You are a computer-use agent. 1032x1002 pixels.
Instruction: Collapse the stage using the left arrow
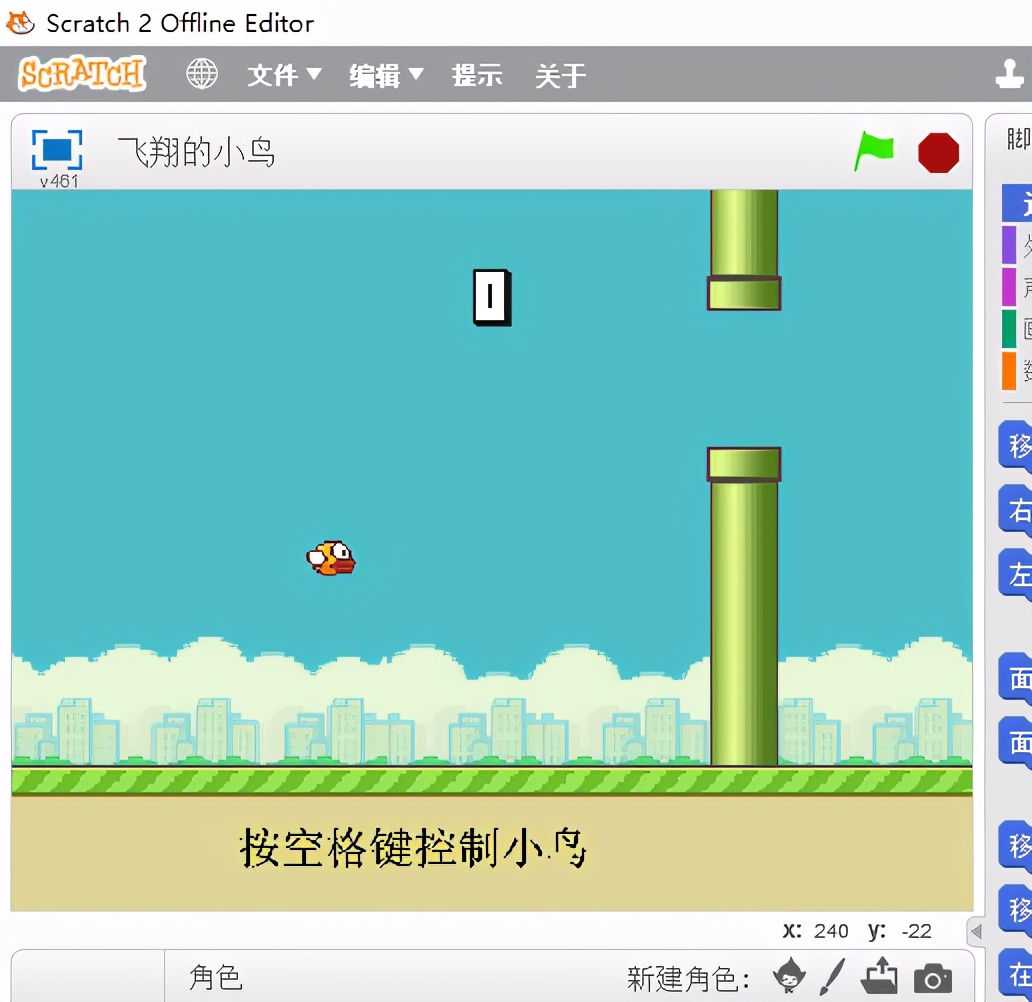pyautogui.click(x=974, y=931)
